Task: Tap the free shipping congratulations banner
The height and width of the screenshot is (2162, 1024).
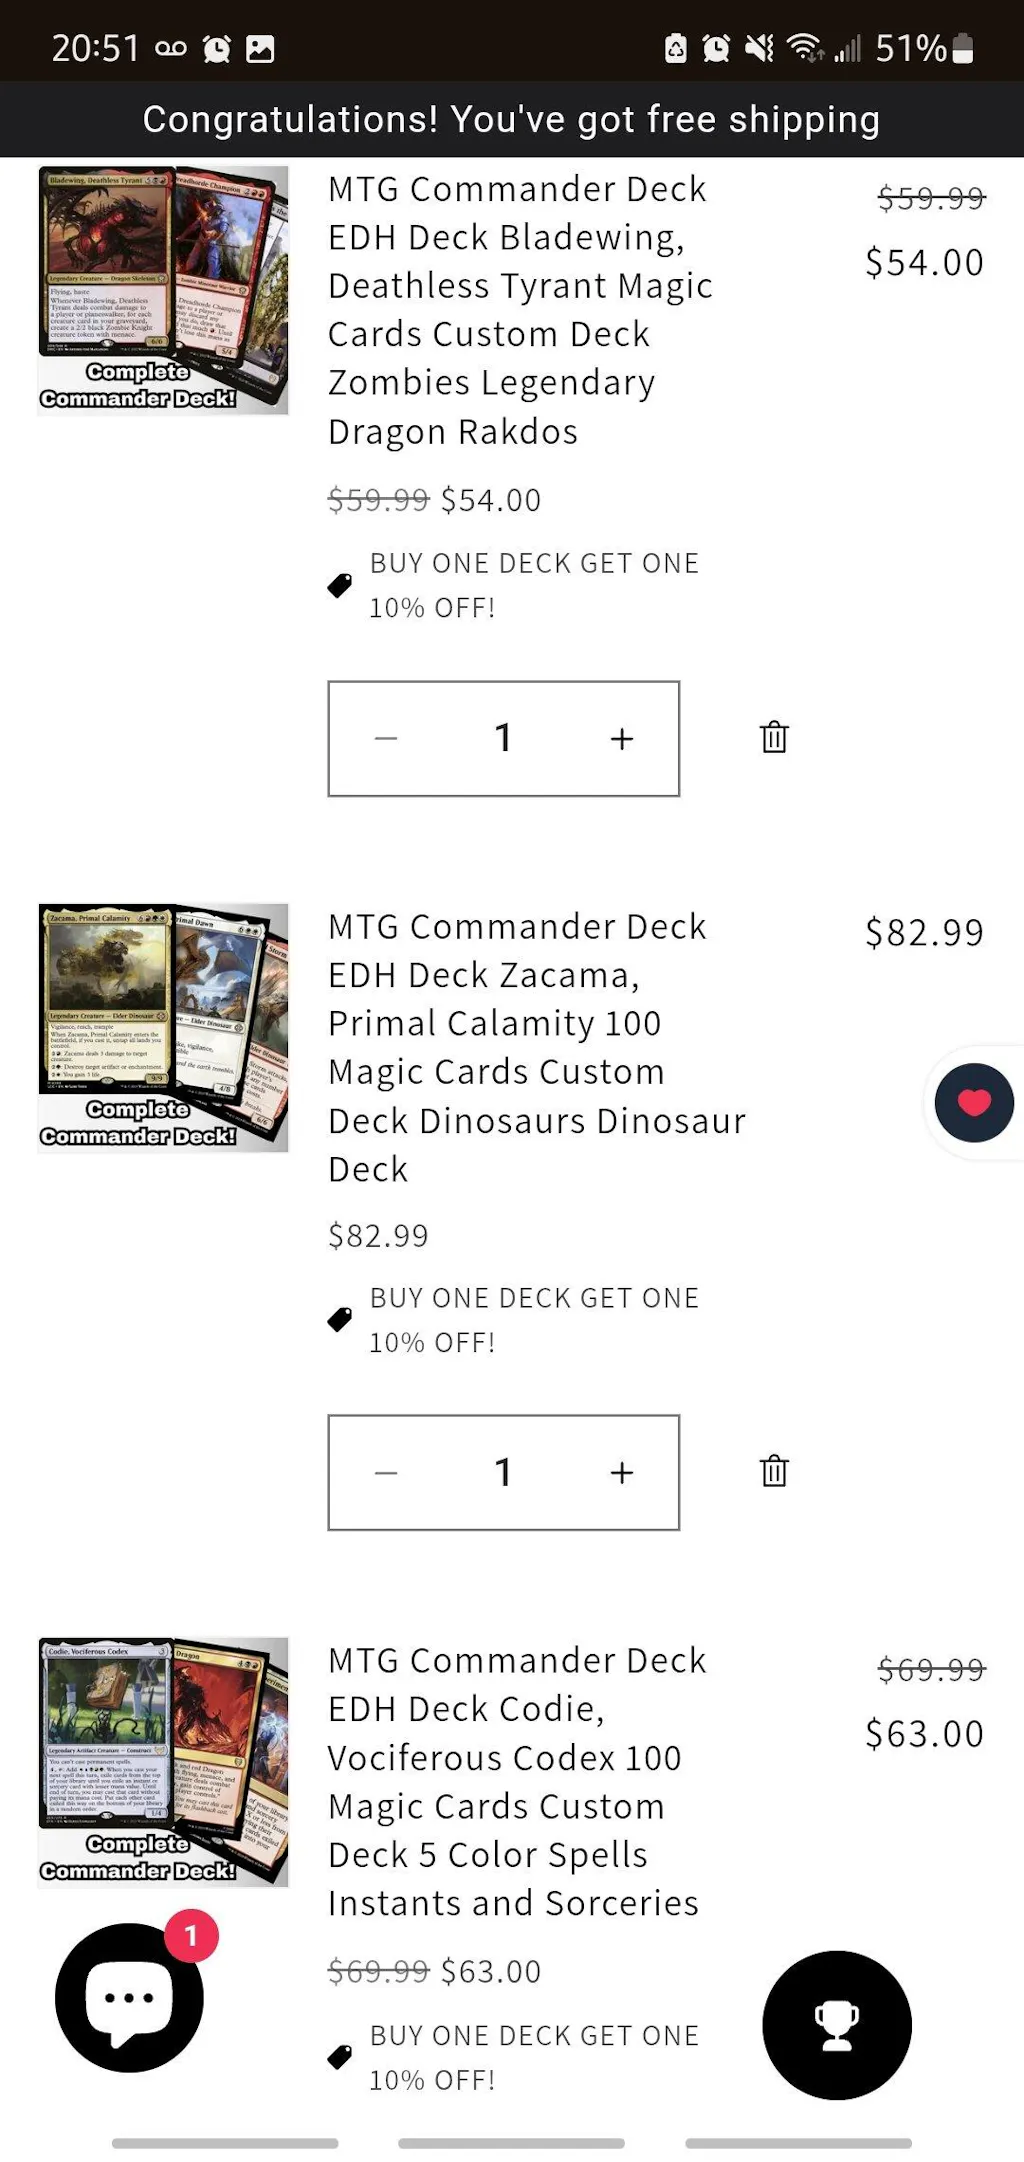Action: (512, 119)
